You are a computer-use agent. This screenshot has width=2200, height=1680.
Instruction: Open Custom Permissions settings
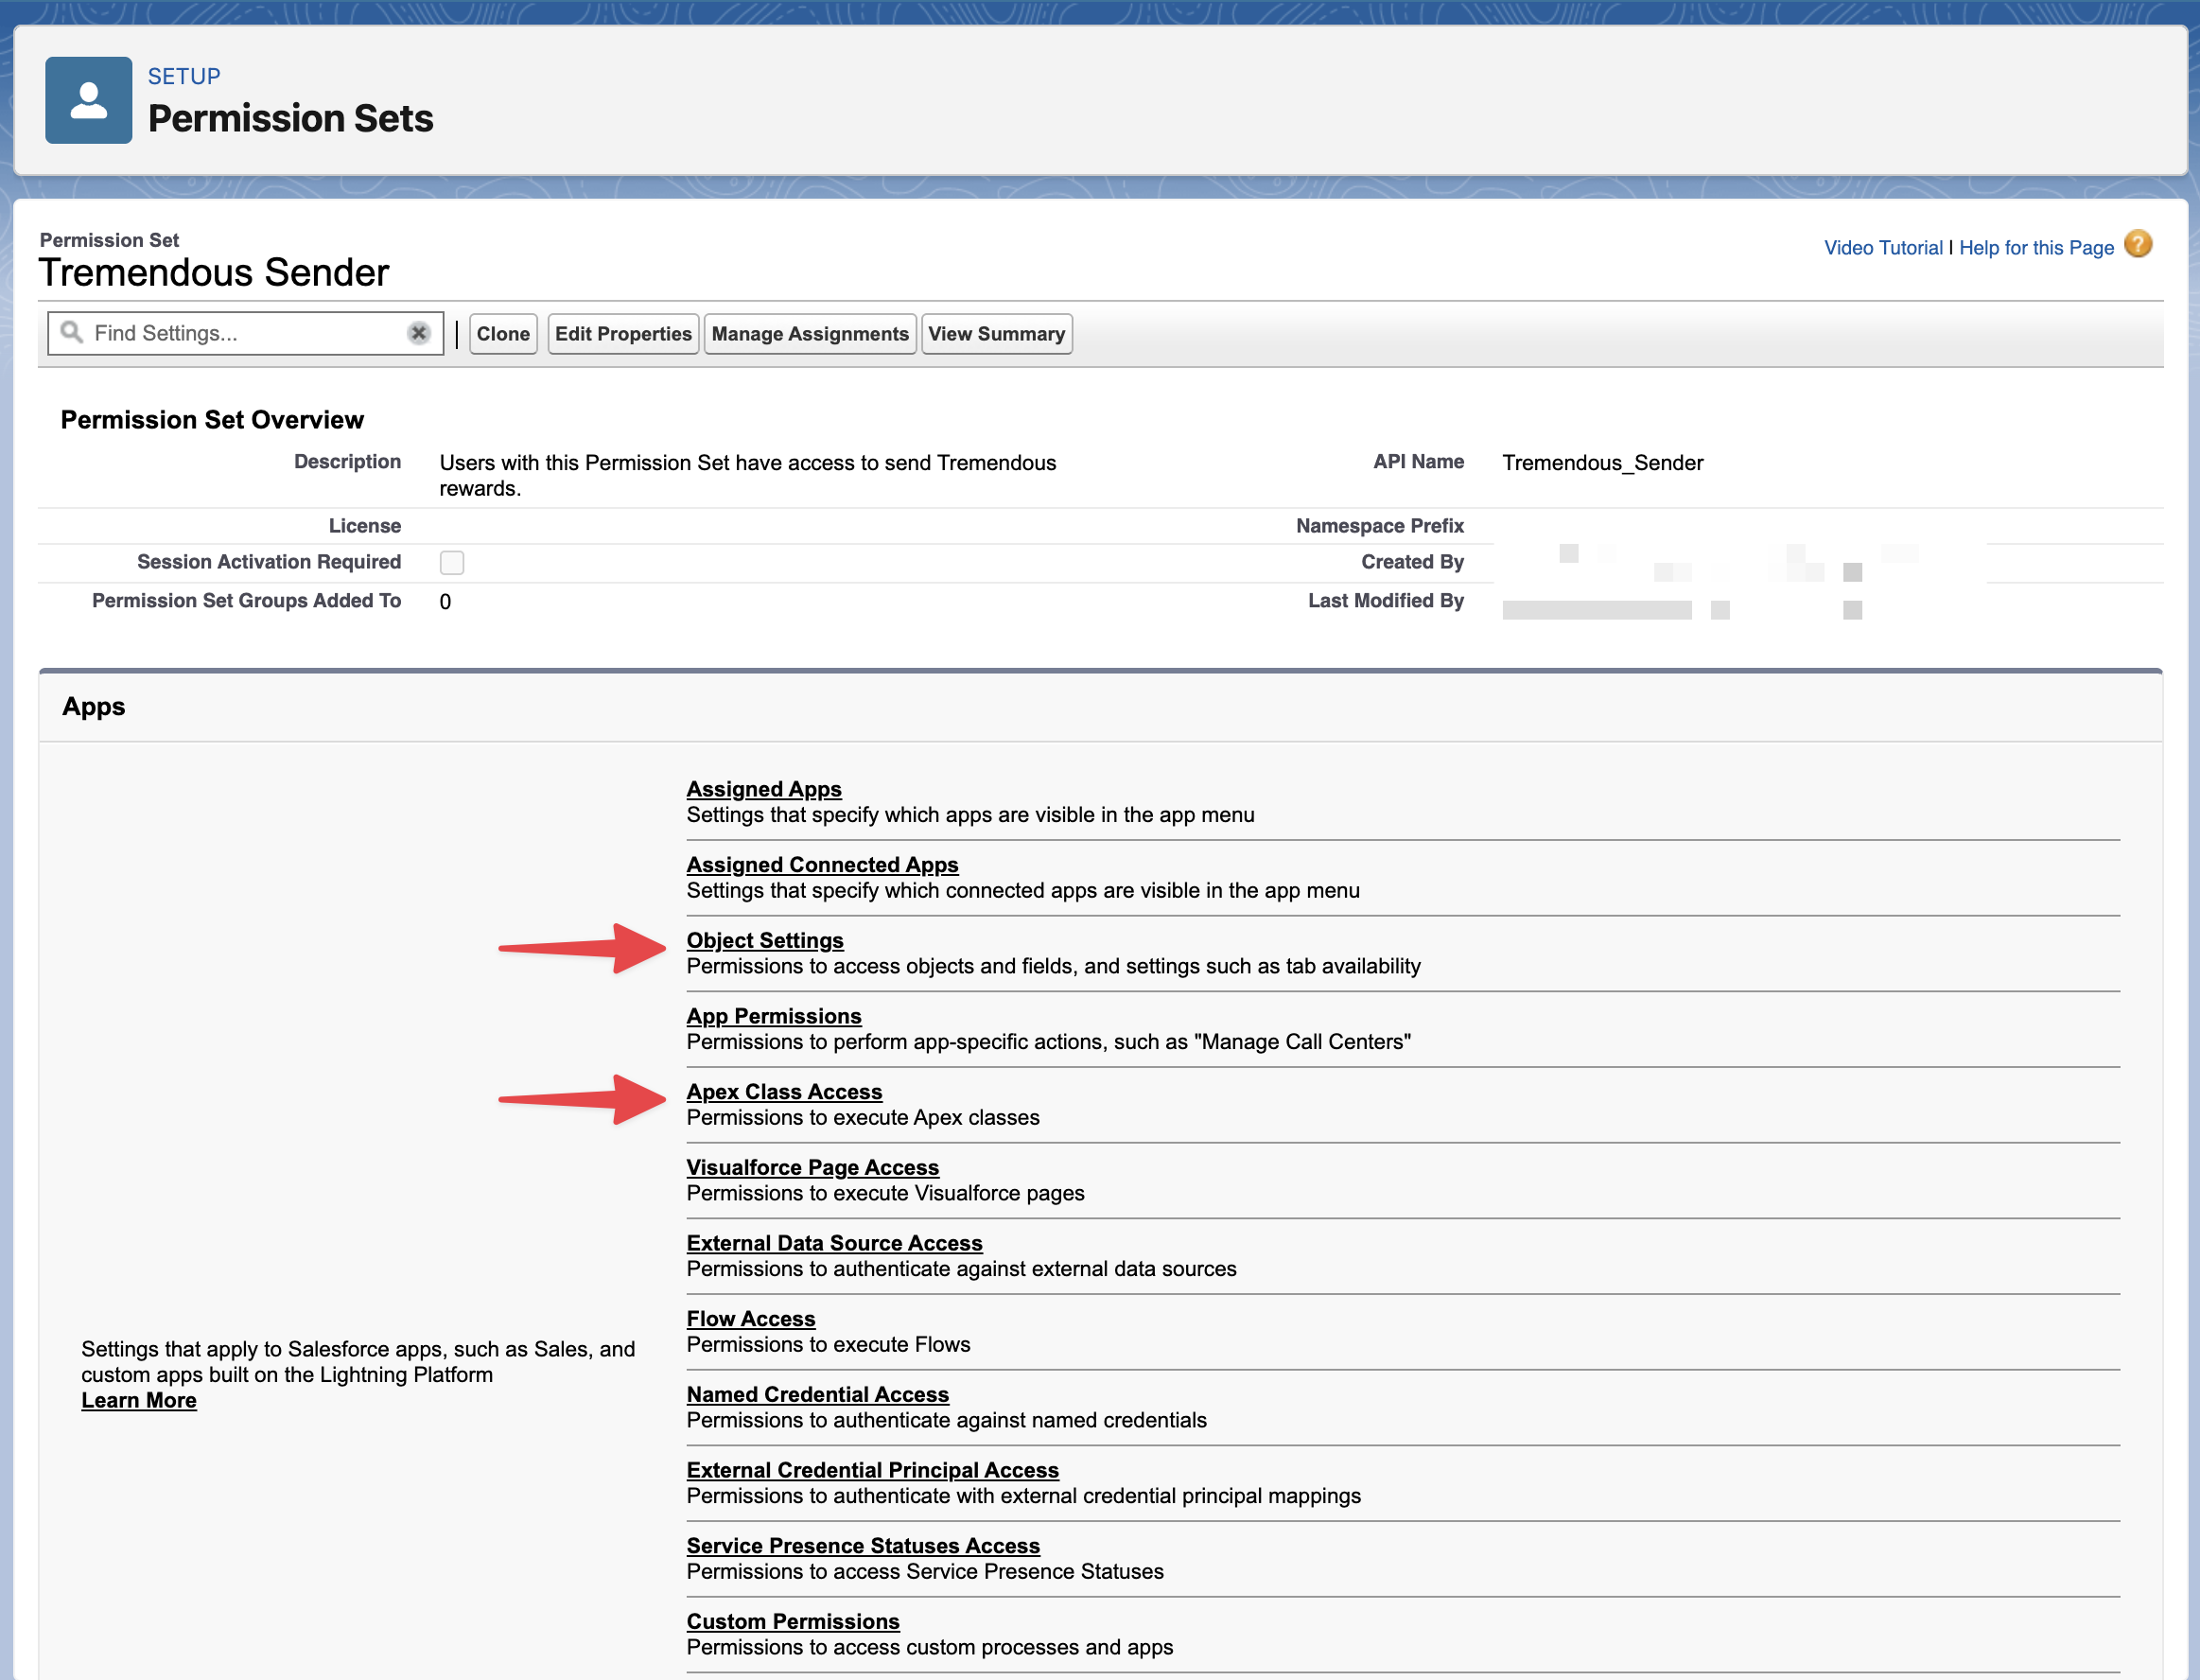pos(793,1621)
